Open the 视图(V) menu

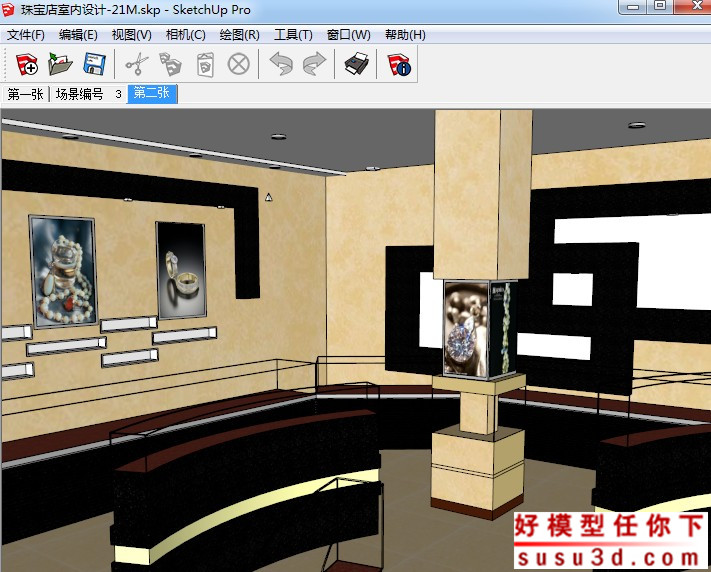pyautogui.click(x=131, y=35)
